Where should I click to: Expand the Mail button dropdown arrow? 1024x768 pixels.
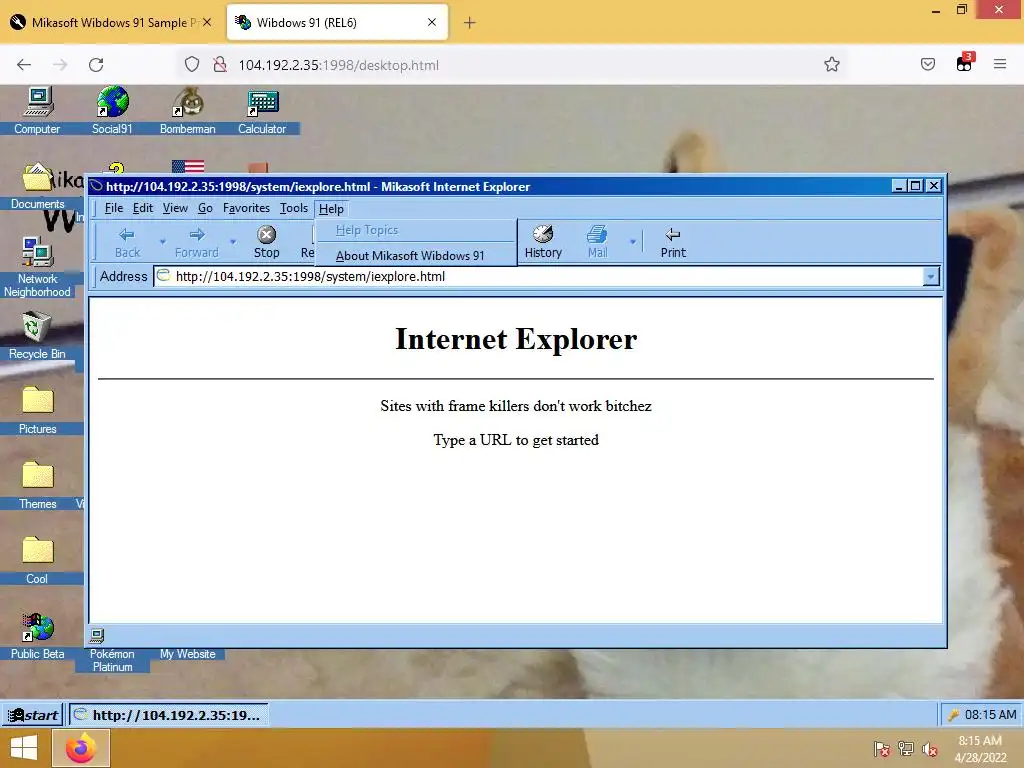click(x=632, y=242)
